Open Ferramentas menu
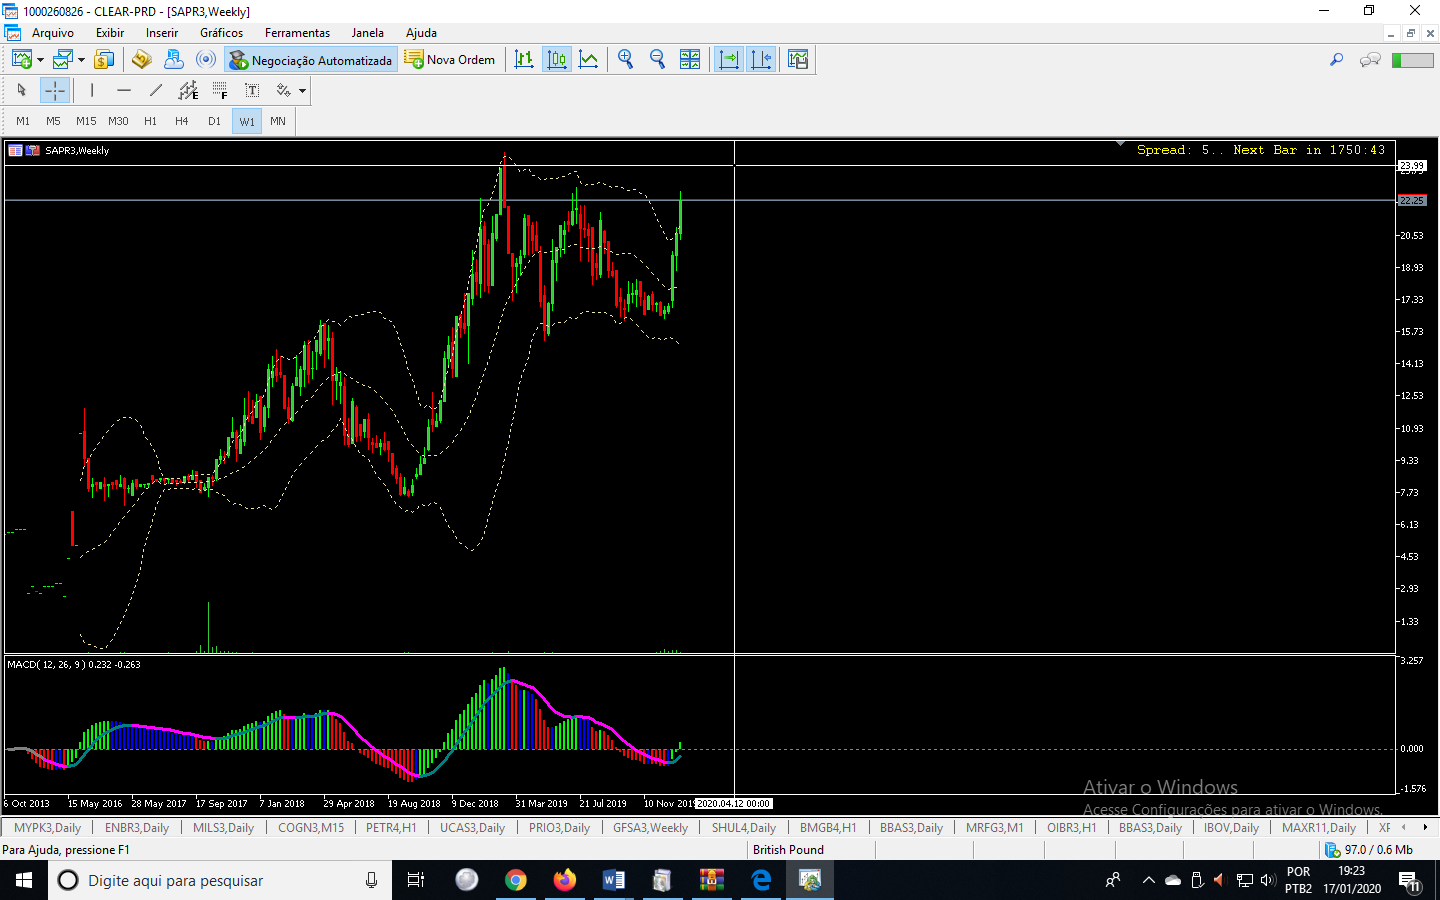Screen dimensions: 1440x900 coord(297,33)
